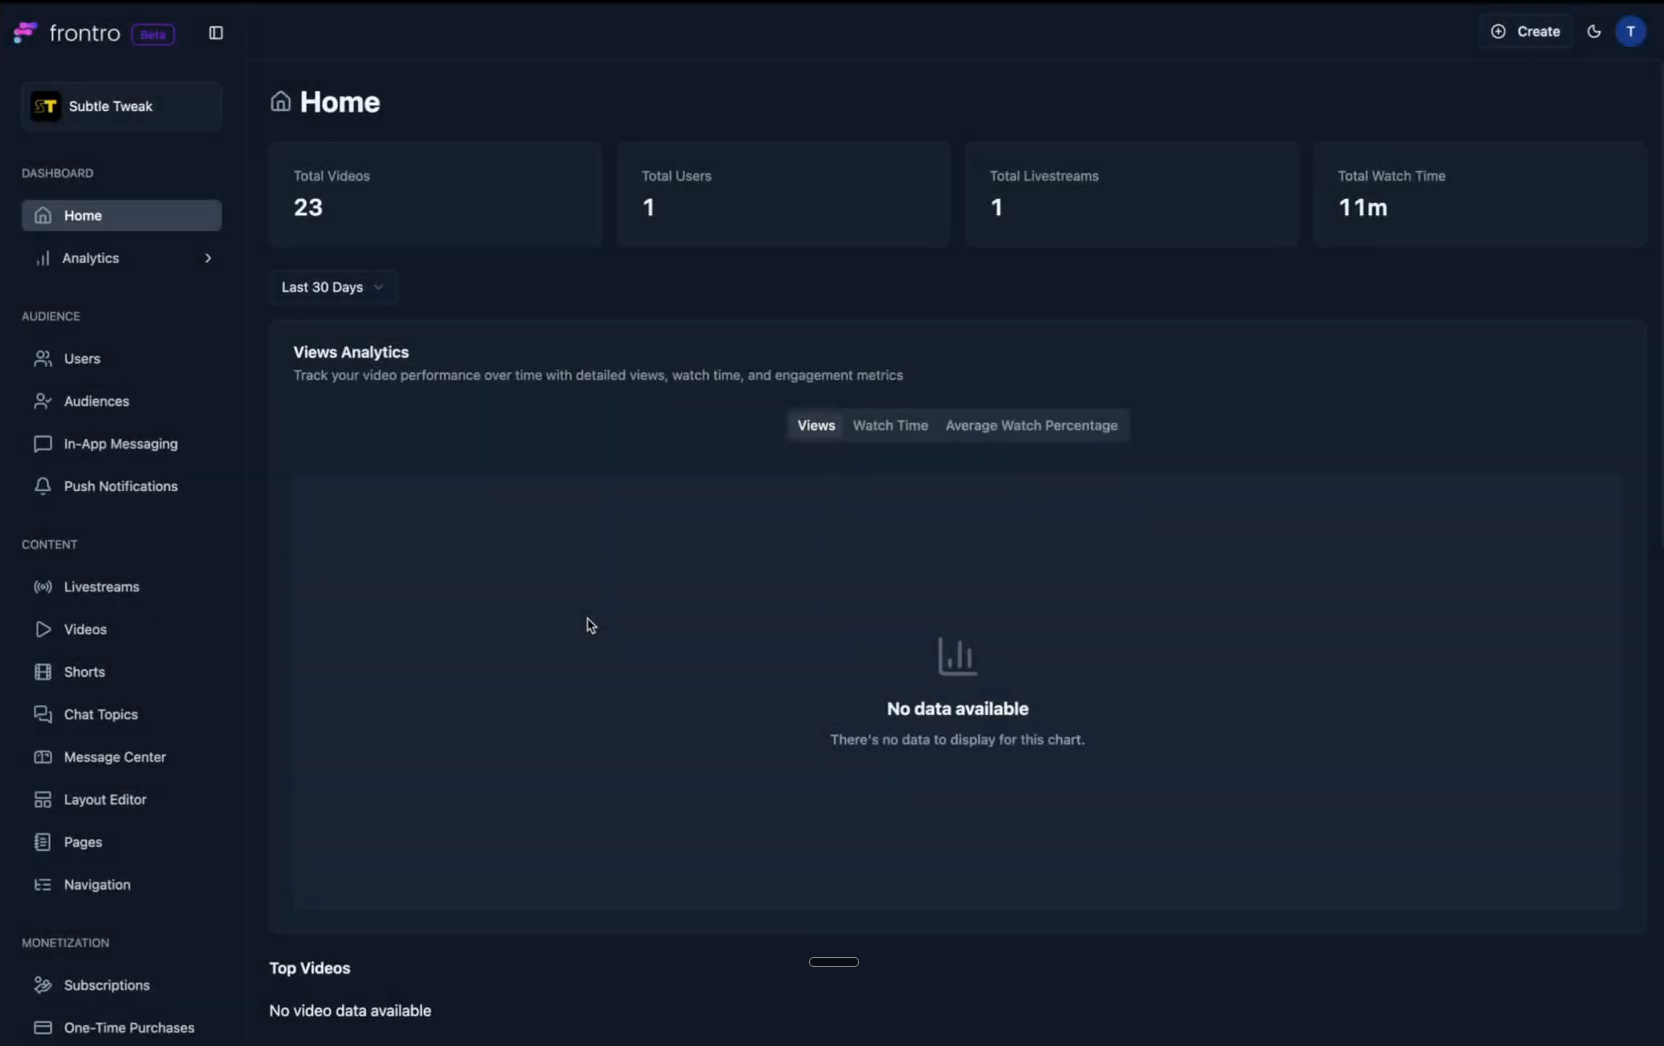Screen dimensions: 1664x1046
Task: Open Push Notifications bell icon
Action: (43, 486)
